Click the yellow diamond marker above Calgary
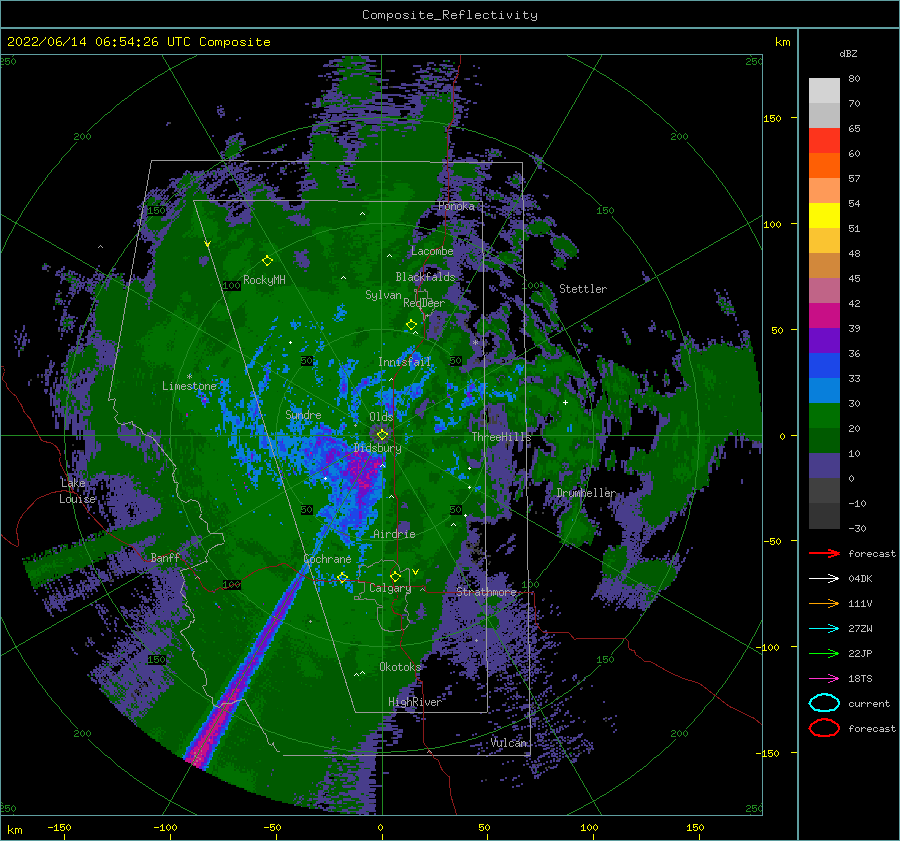This screenshot has height=841, width=900. click(395, 576)
